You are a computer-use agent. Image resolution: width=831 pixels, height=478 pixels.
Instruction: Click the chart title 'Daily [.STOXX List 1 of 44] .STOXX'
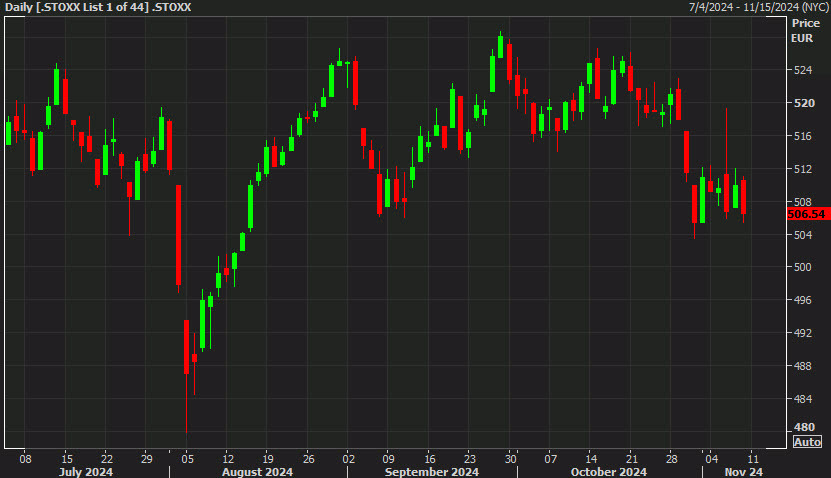pyautogui.click(x=98, y=7)
